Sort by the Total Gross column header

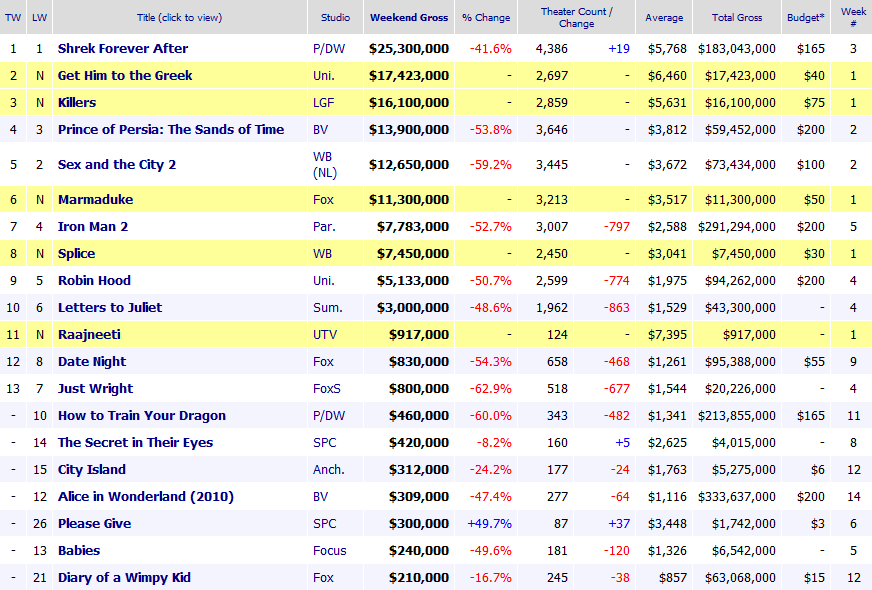click(x=738, y=18)
